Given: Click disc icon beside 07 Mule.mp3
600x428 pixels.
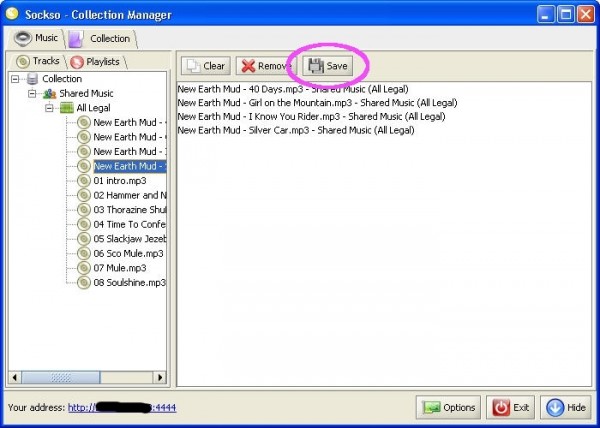Looking at the screenshot, I should [x=84, y=268].
